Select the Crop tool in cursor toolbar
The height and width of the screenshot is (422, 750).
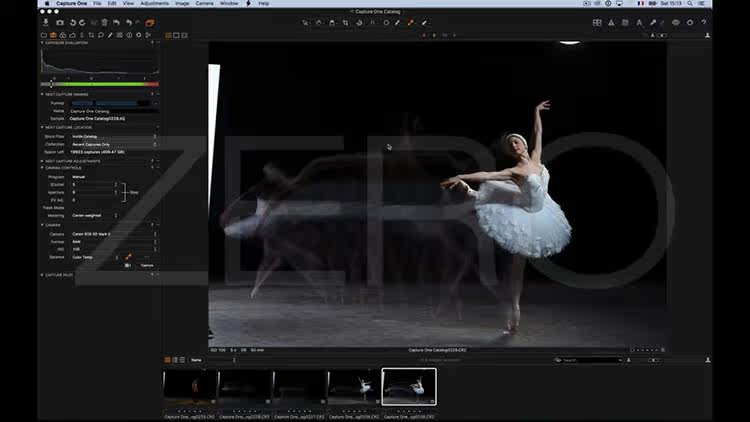[x=346, y=22]
